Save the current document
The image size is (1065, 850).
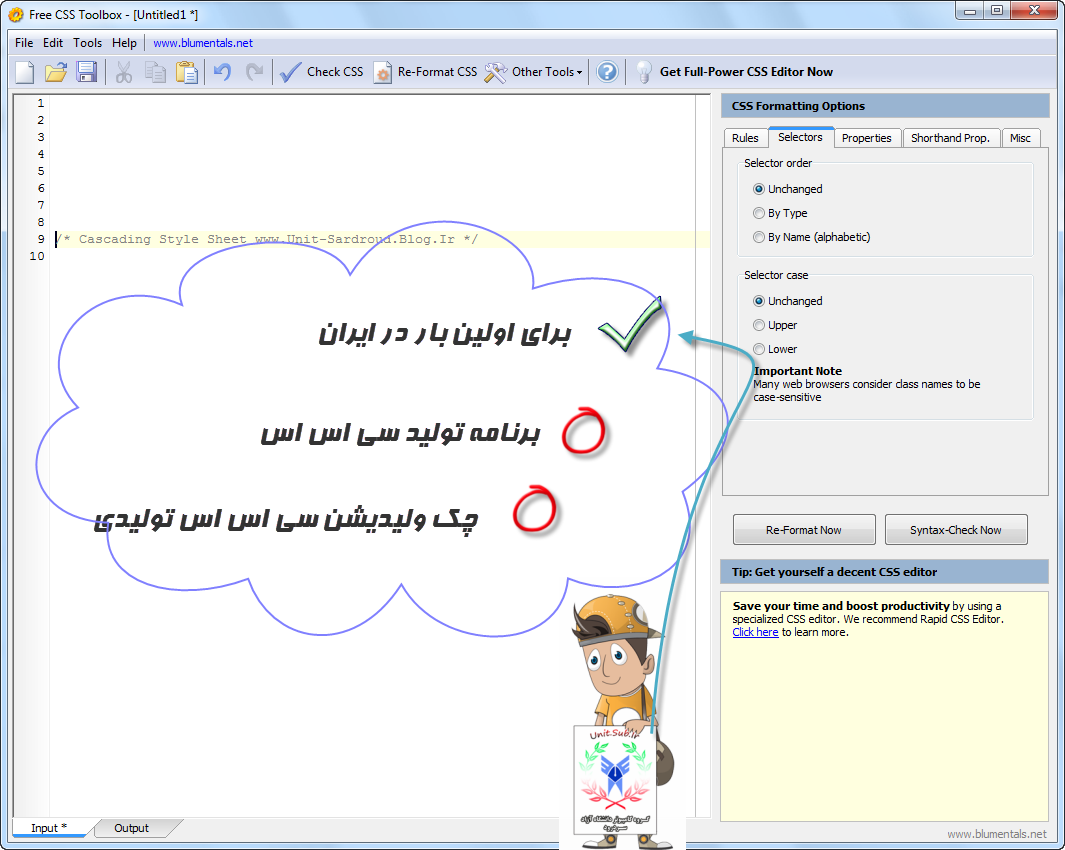[88, 71]
